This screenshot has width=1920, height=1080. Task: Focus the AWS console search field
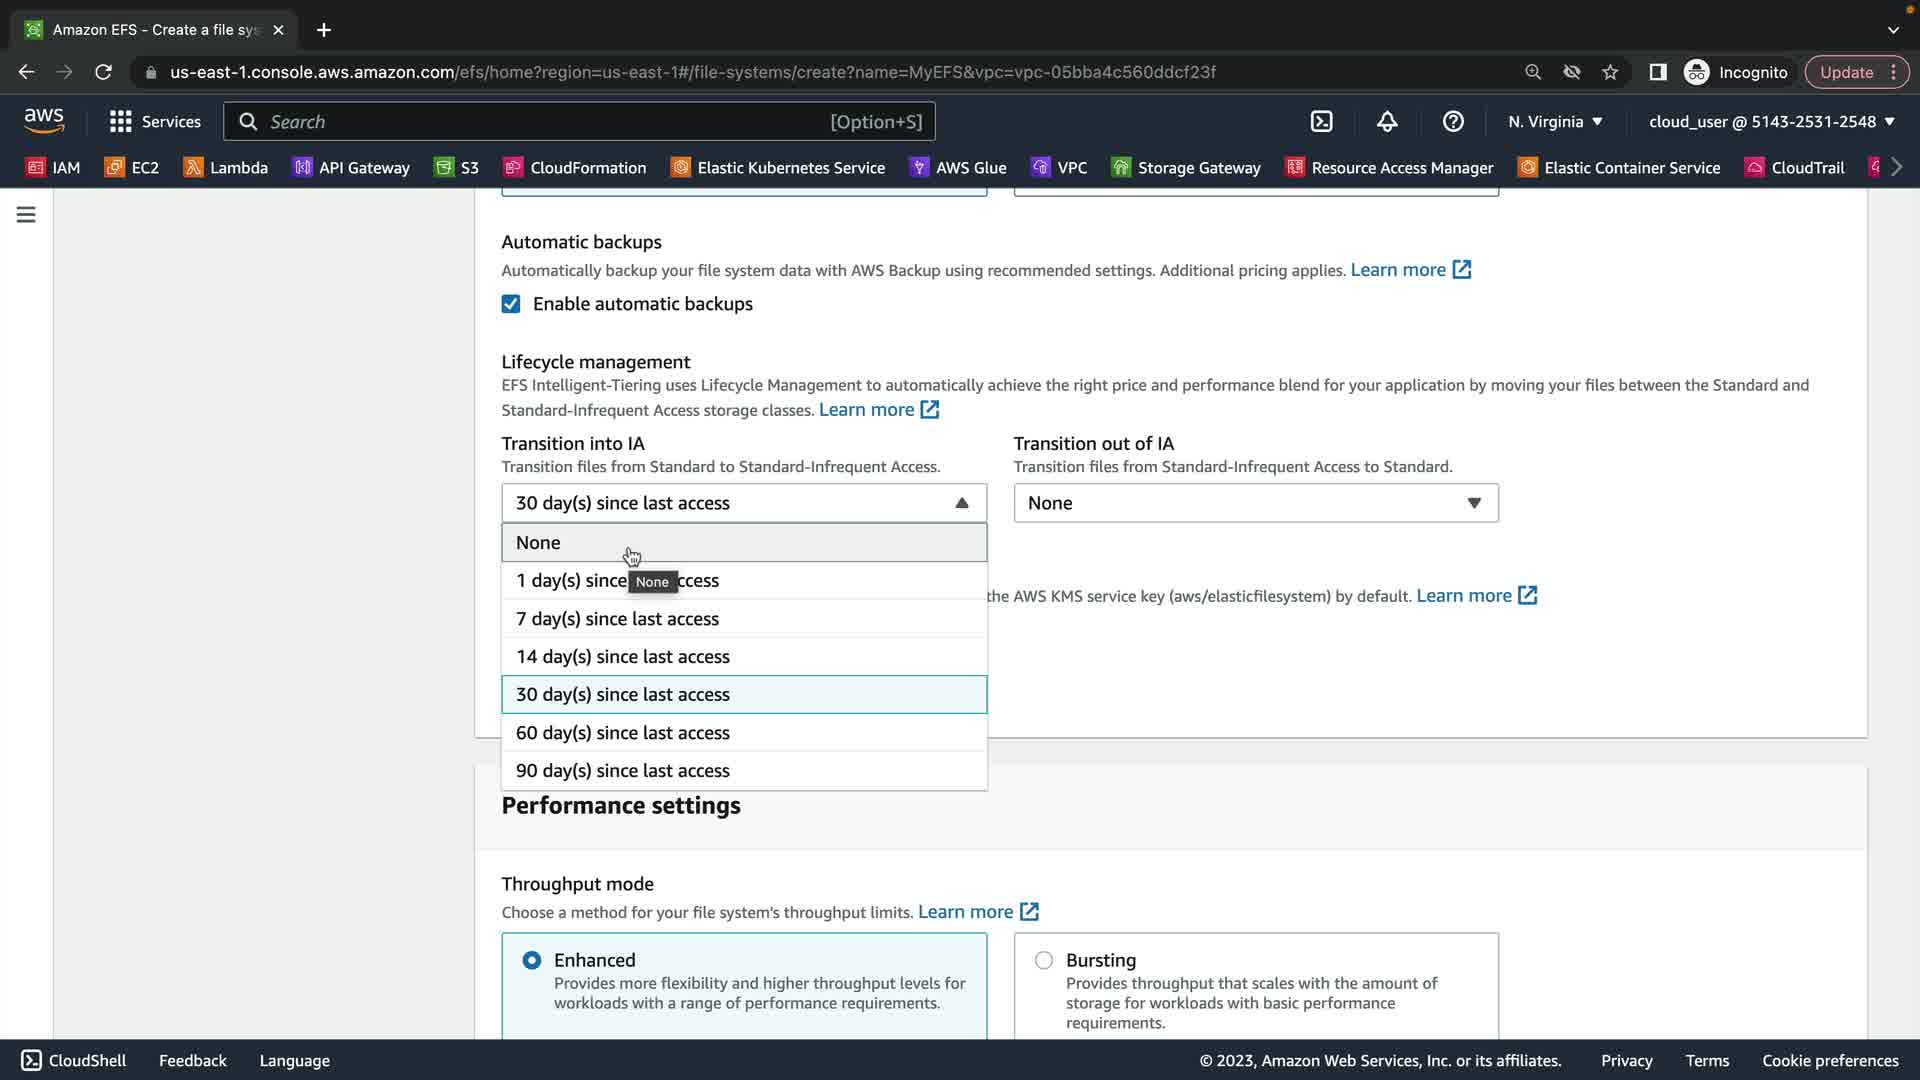pos(550,122)
